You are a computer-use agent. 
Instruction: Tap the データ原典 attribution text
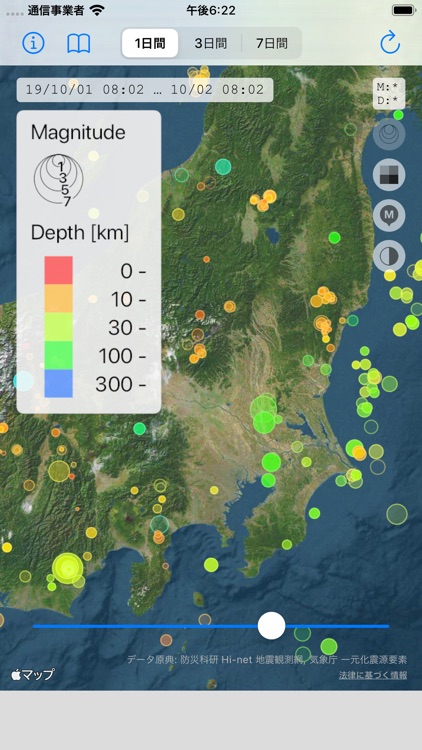pyautogui.click(x=267, y=660)
